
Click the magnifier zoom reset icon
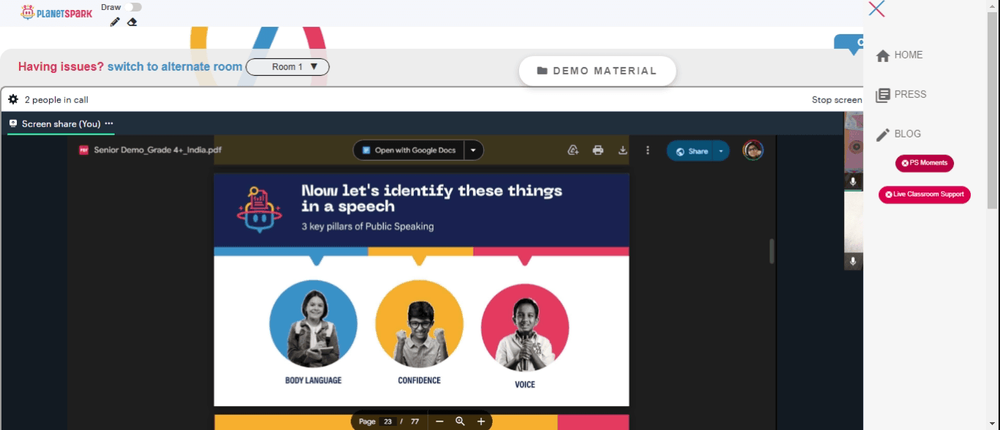460,422
